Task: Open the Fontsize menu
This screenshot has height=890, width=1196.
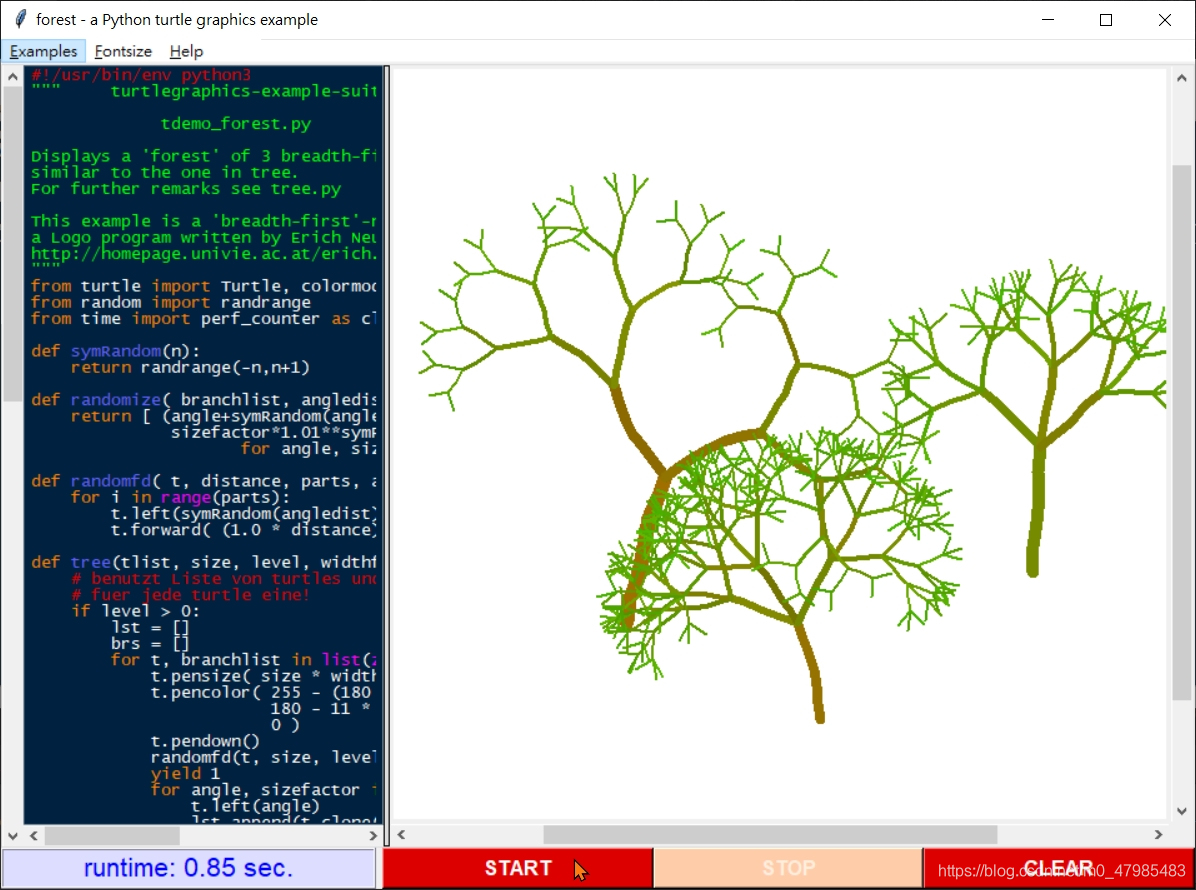Action: tap(122, 51)
